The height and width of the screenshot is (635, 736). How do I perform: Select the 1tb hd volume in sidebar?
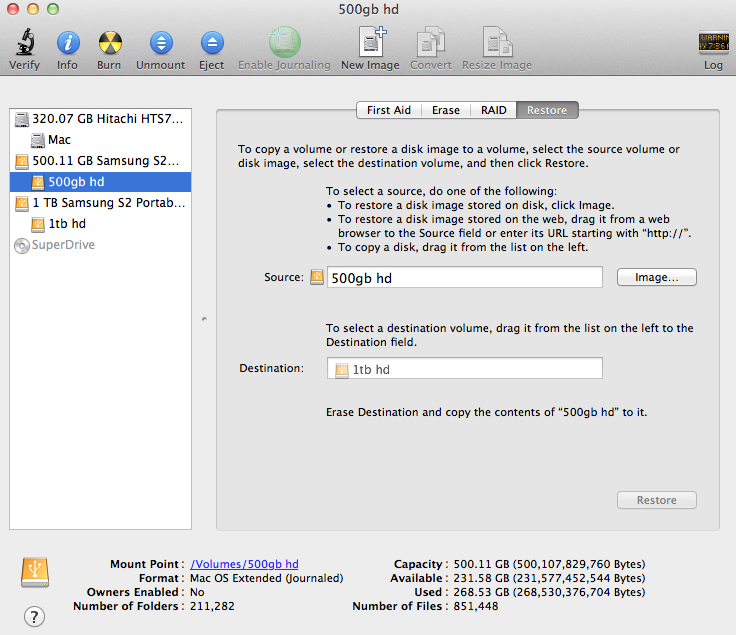pos(100,224)
